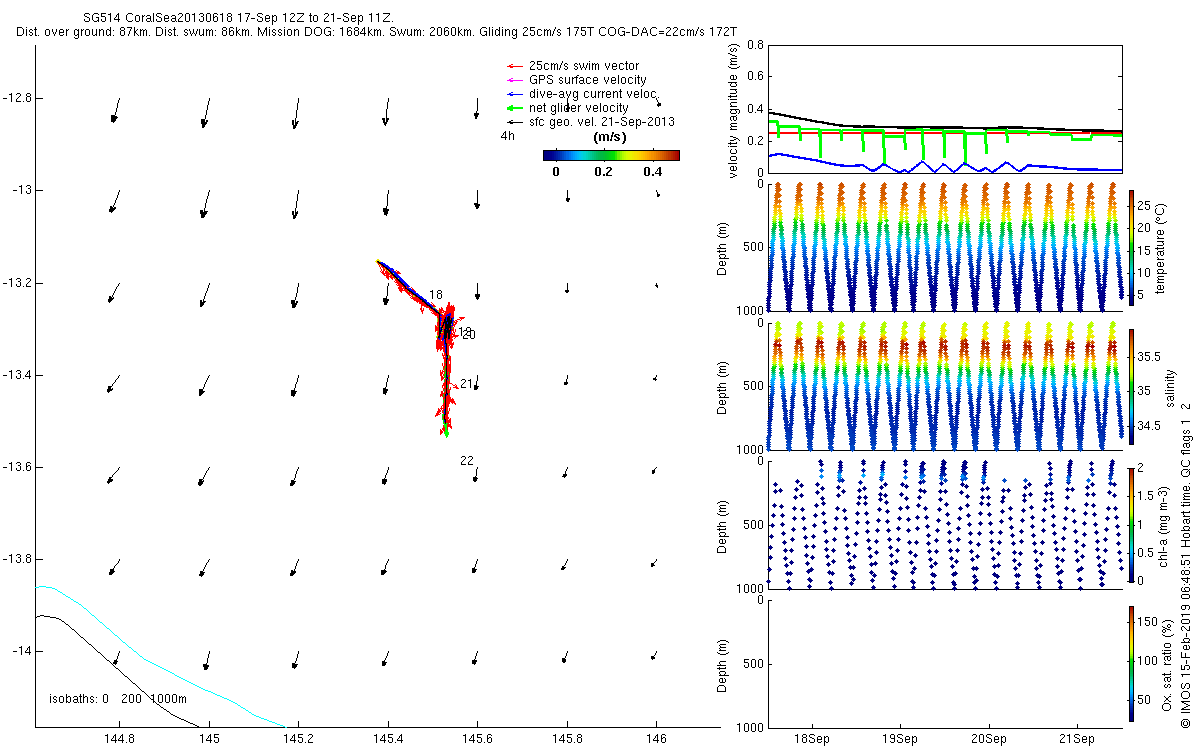Screen dimensions: 1200x750
Task: Click the salinity colorbar
Action: (1132, 385)
